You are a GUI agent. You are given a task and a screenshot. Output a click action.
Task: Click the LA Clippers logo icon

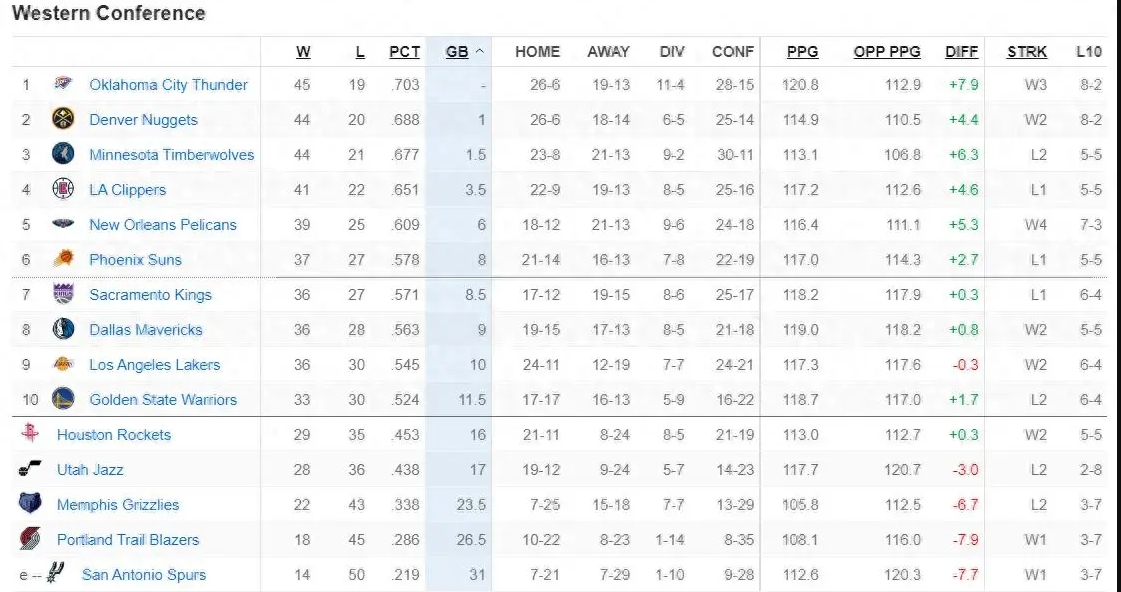[63, 189]
